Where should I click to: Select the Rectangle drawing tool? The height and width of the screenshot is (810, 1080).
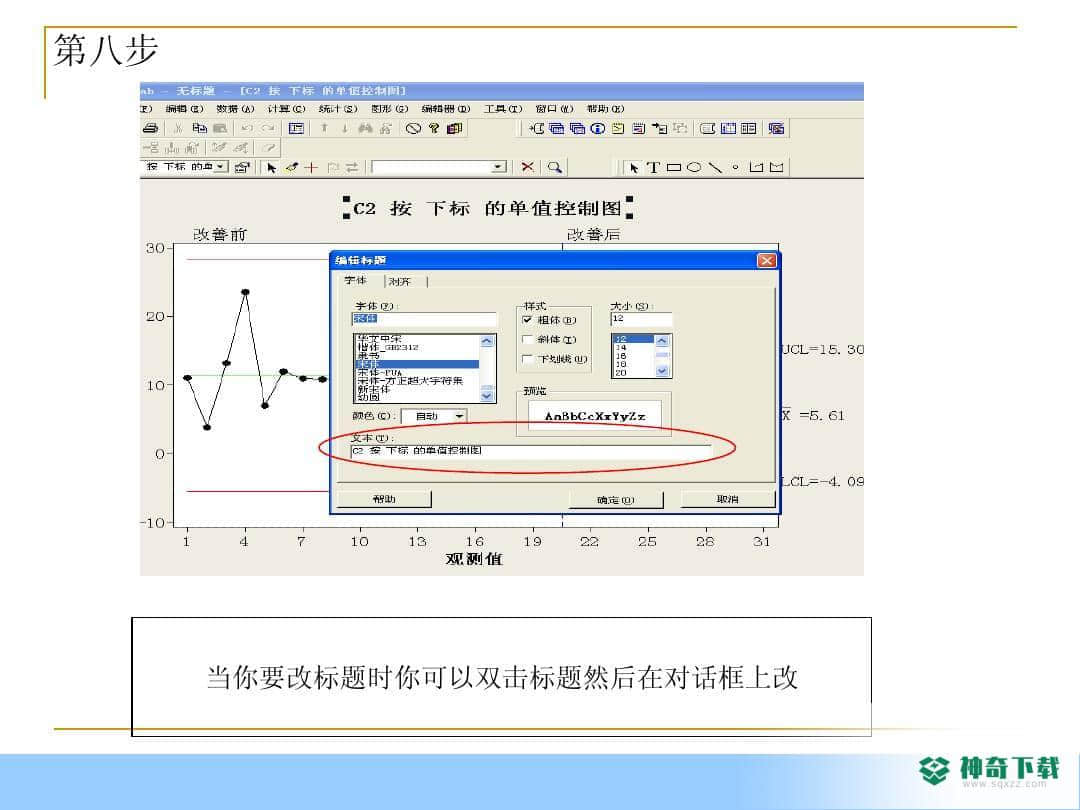pyautogui.click(x=674, y=167)
